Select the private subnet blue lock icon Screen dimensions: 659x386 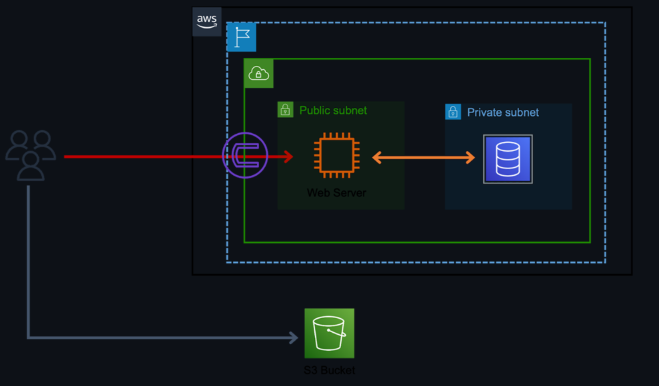453,112
